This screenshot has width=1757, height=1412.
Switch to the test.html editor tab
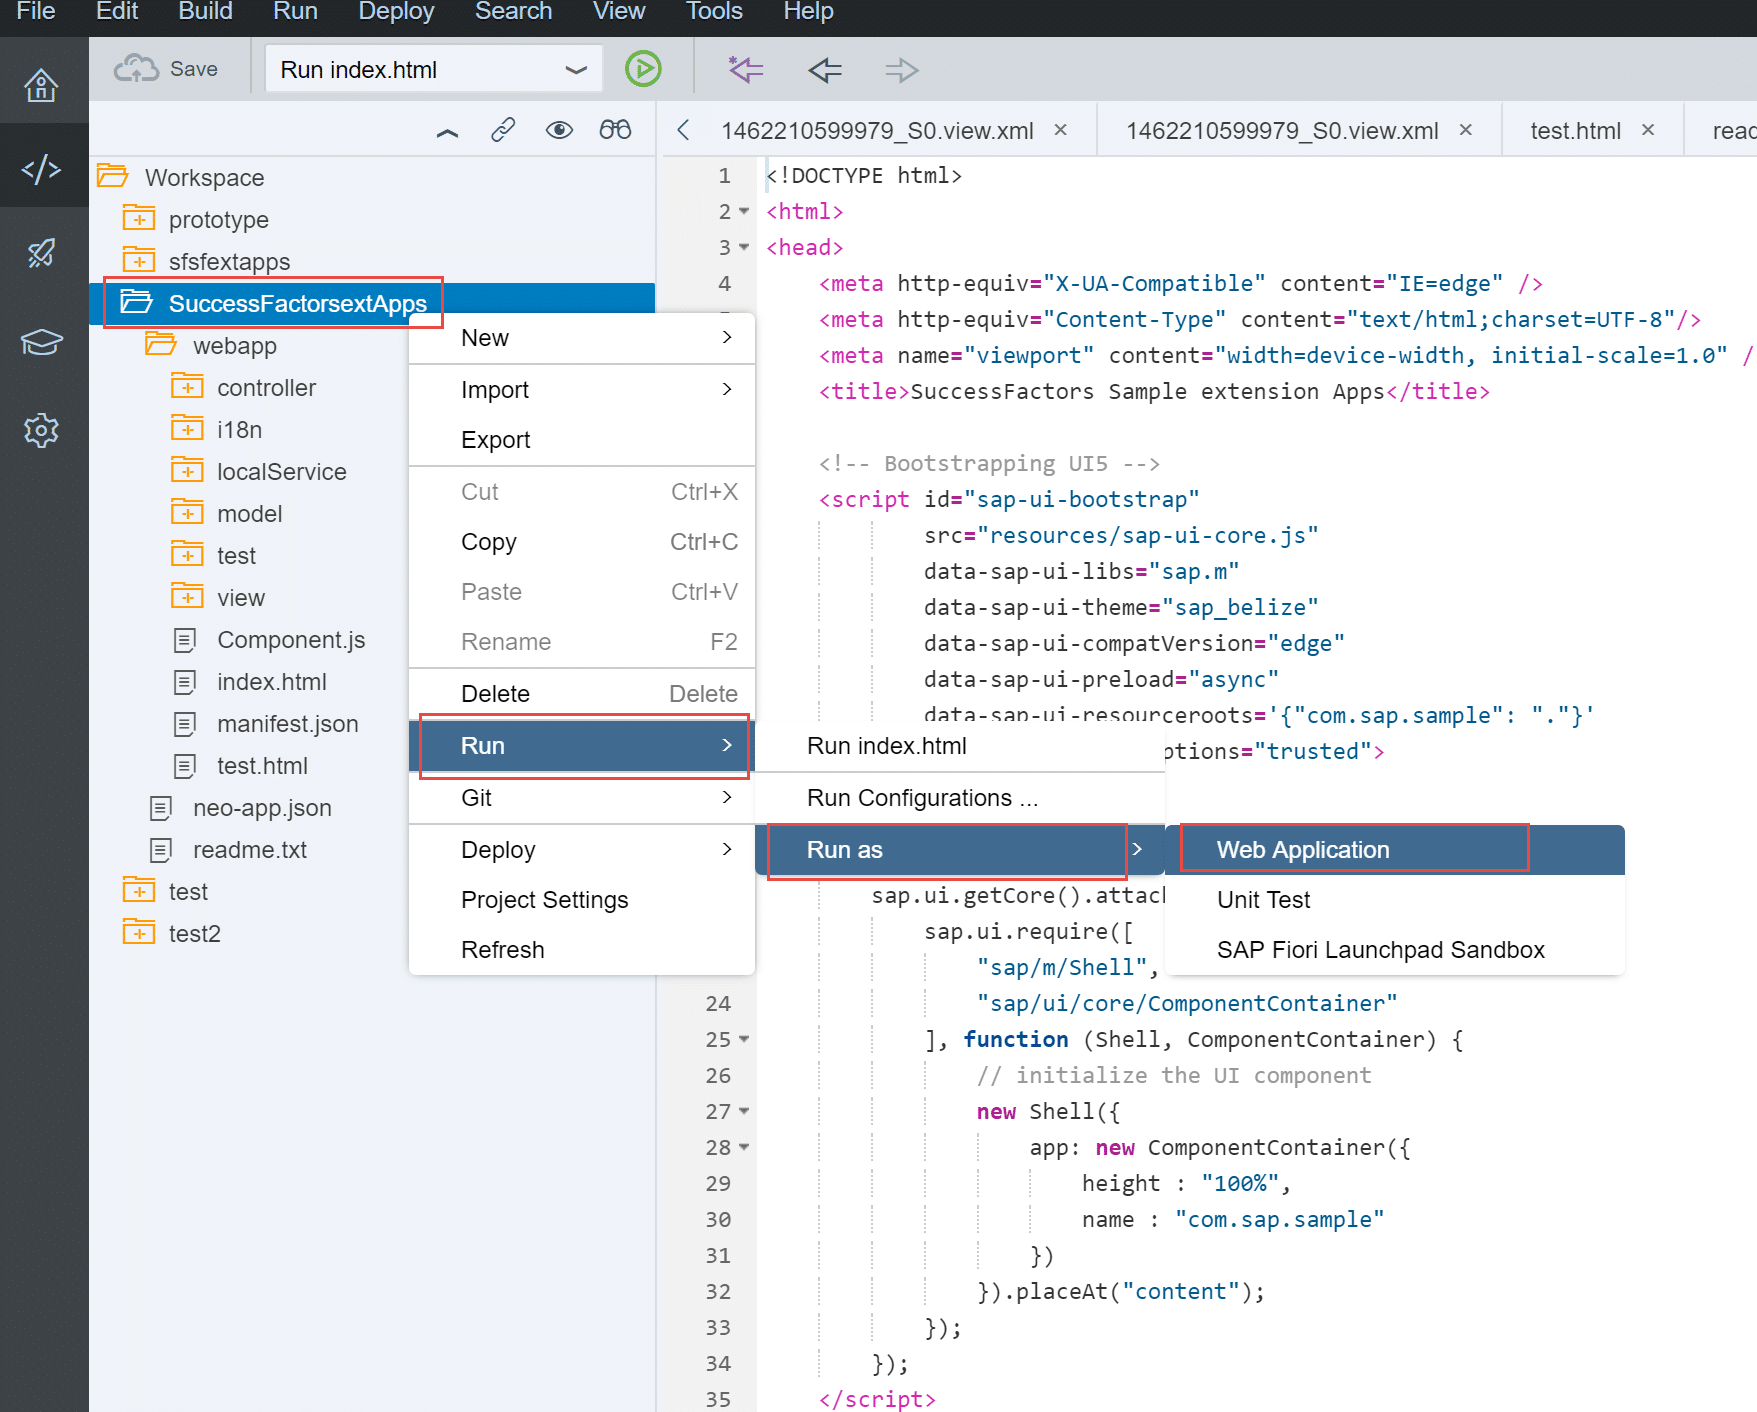point(1575,131)
